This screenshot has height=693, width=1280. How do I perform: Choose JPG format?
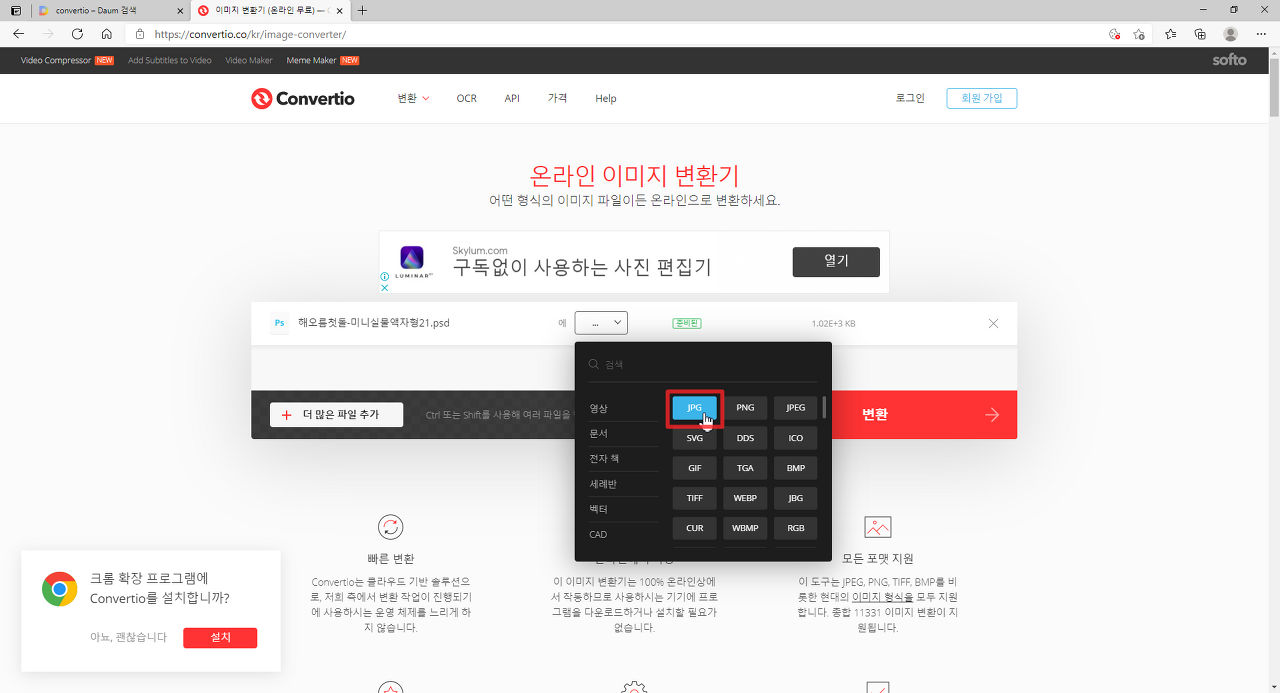coord(694,408)
